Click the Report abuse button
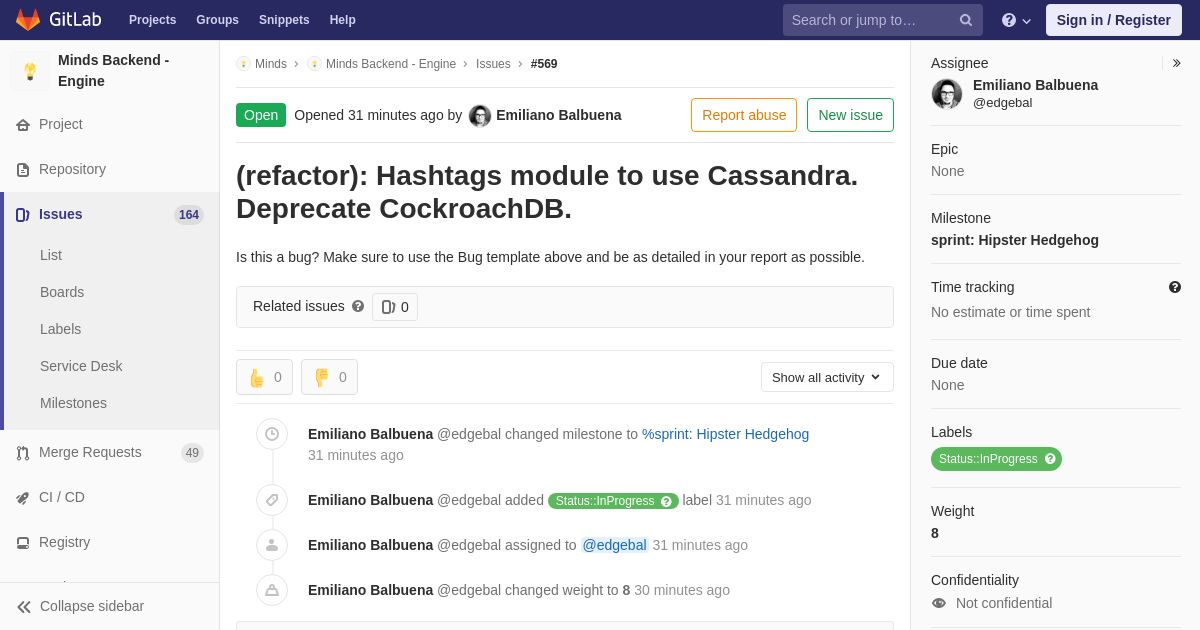Image resolution: width=1200 pixels, height=630 pixels. point(744,115)
